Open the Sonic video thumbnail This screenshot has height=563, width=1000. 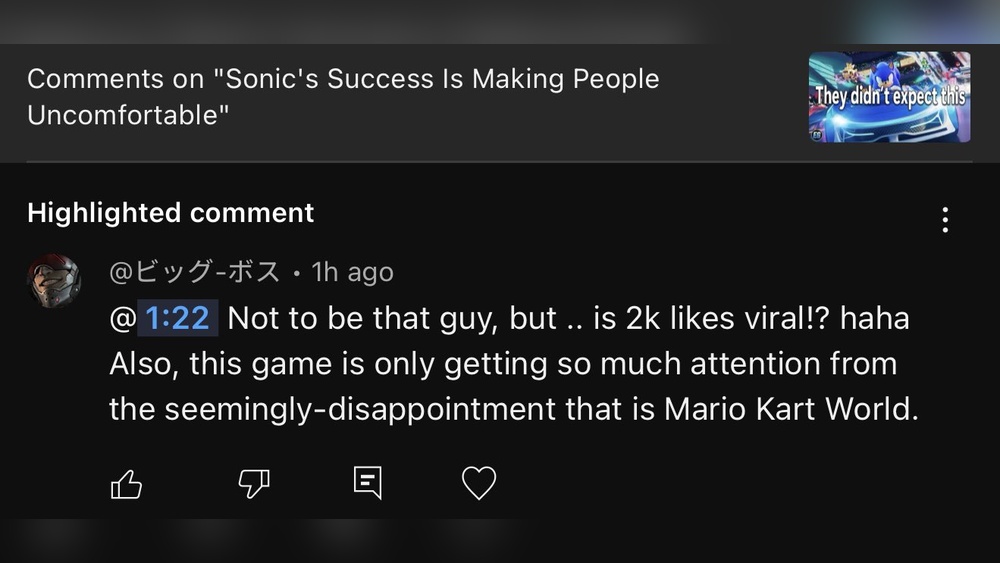click(889, 97)
